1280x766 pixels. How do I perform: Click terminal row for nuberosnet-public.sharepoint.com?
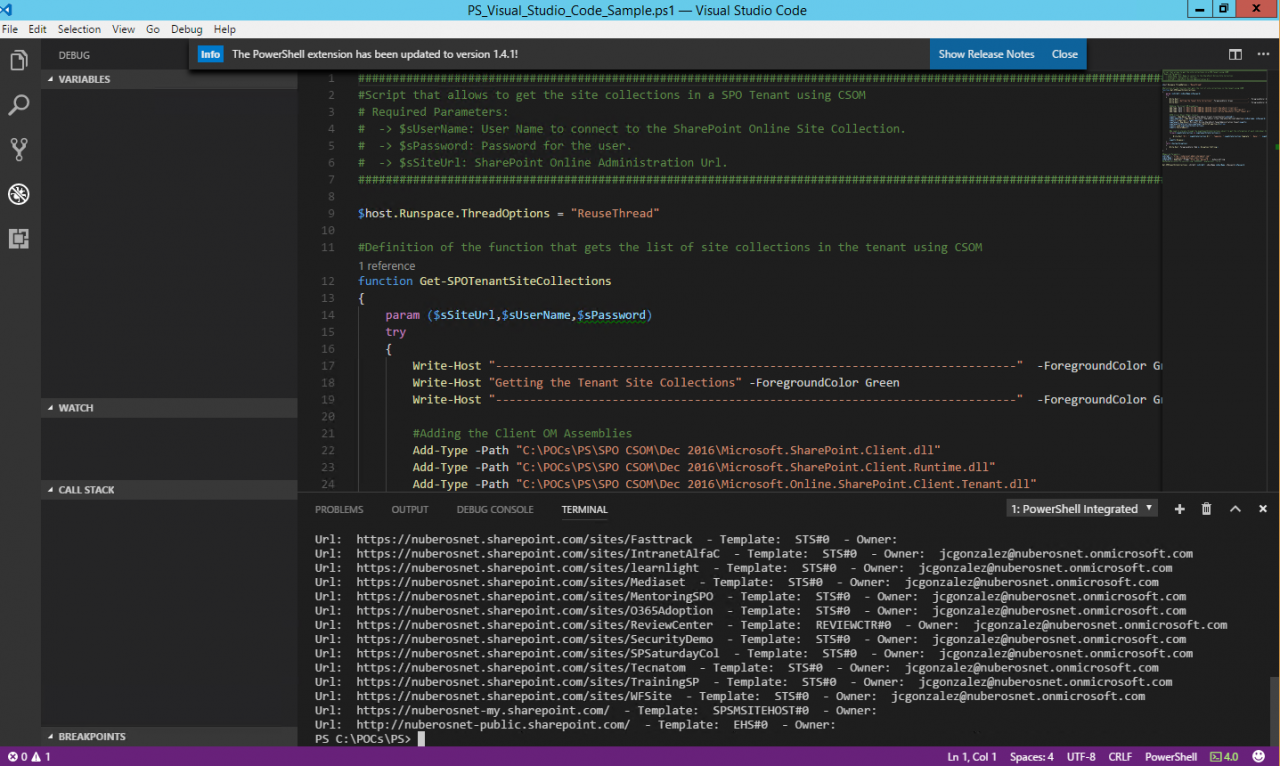(575, 725)
